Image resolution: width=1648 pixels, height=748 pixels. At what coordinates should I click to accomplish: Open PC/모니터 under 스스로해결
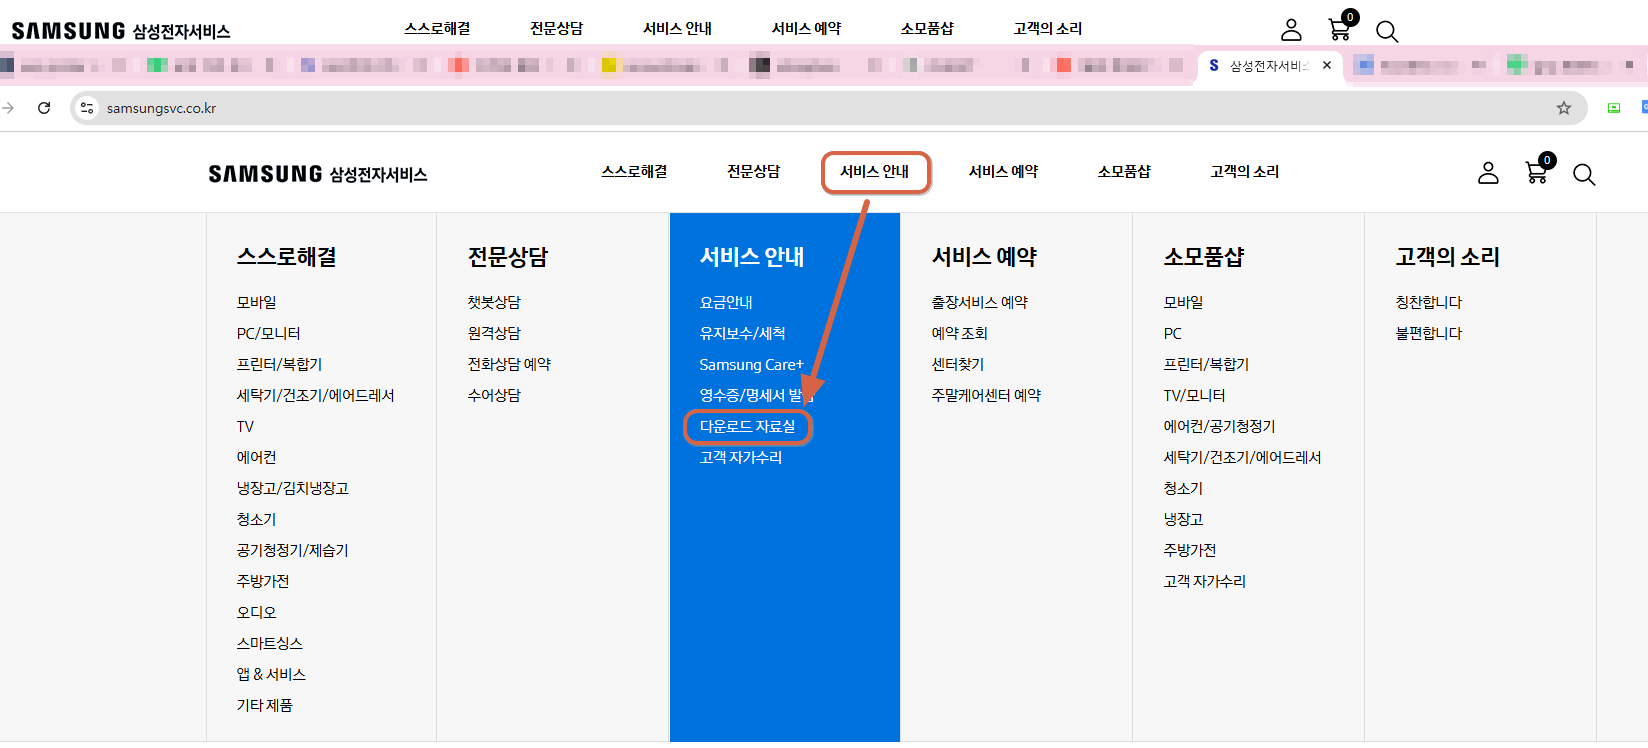coord(268,333)
